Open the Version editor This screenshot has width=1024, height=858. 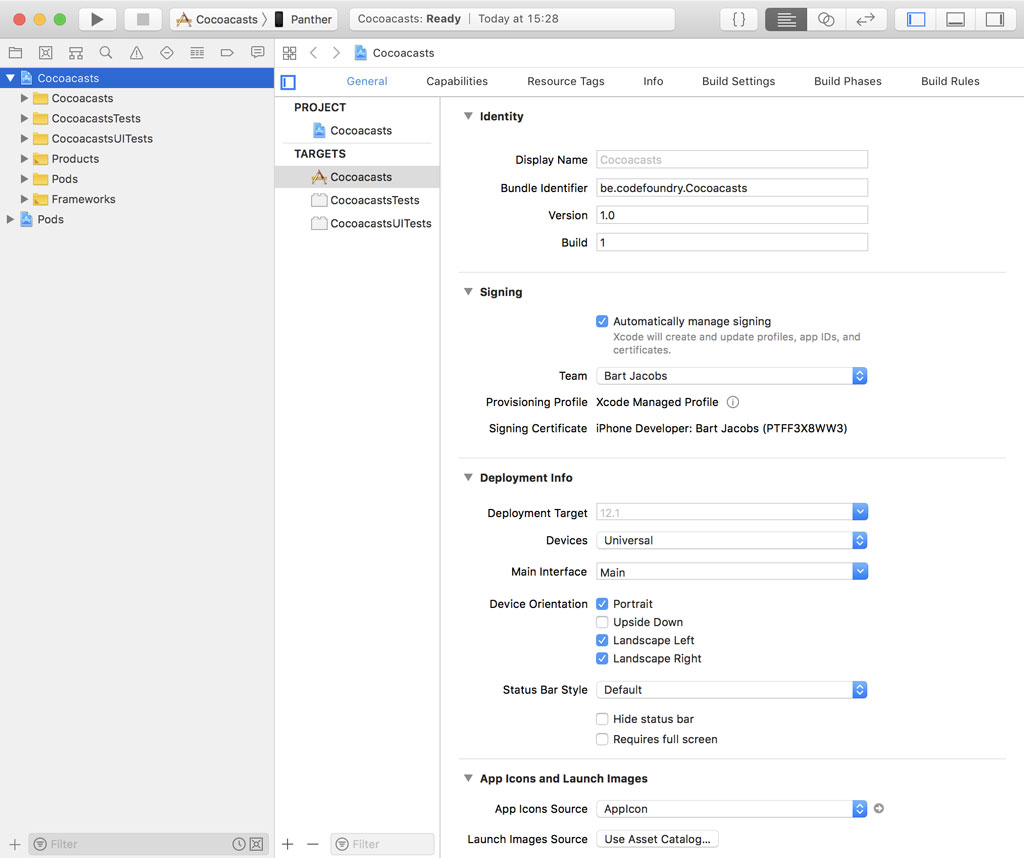866,19
